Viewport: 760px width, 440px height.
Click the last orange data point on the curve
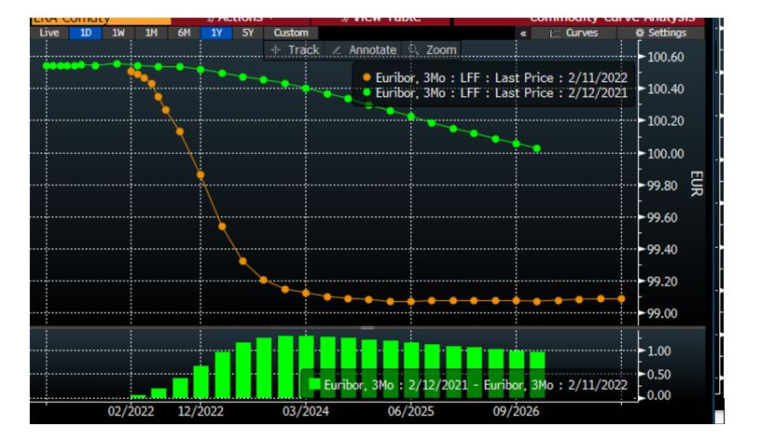[621, 299]
